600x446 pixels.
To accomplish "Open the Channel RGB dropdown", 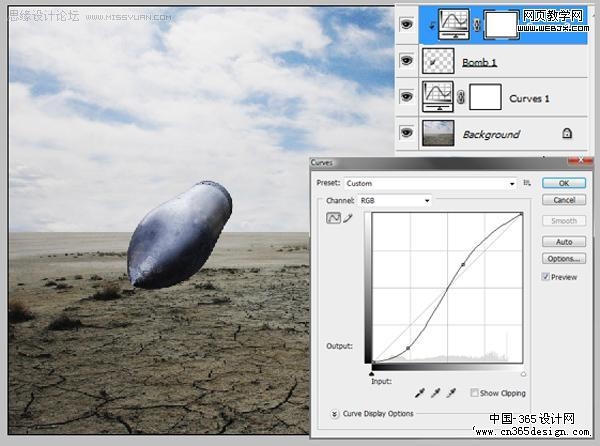I will pos(394,200).
